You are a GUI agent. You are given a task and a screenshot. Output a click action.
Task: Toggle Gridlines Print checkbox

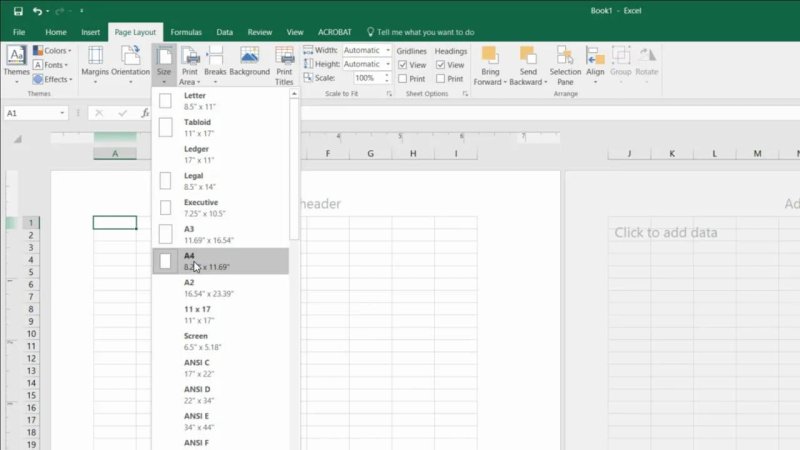pos(403,79)
